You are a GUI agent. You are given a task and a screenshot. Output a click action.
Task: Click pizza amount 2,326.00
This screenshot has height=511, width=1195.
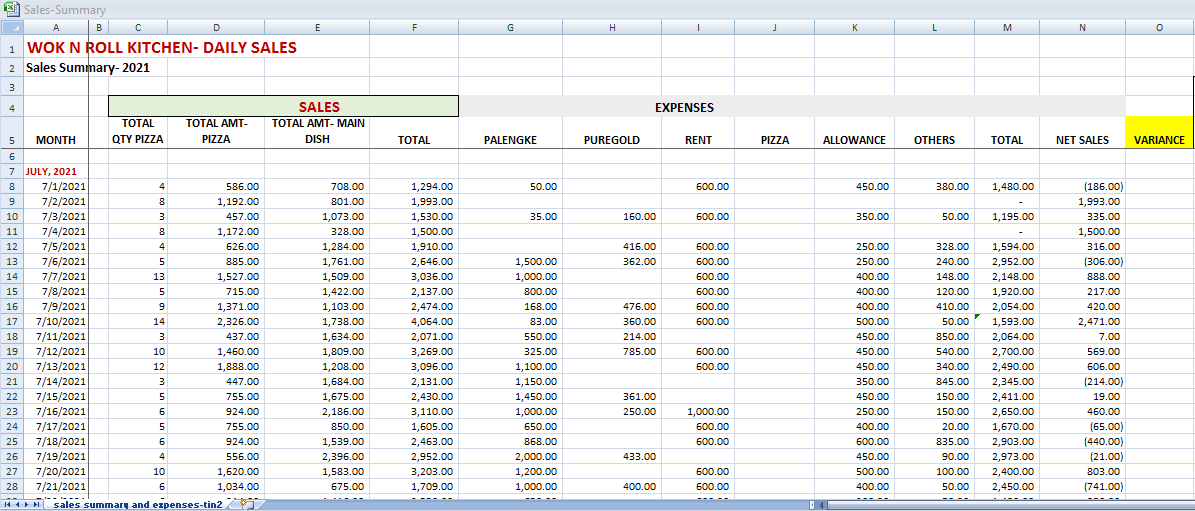coord(216,321)
